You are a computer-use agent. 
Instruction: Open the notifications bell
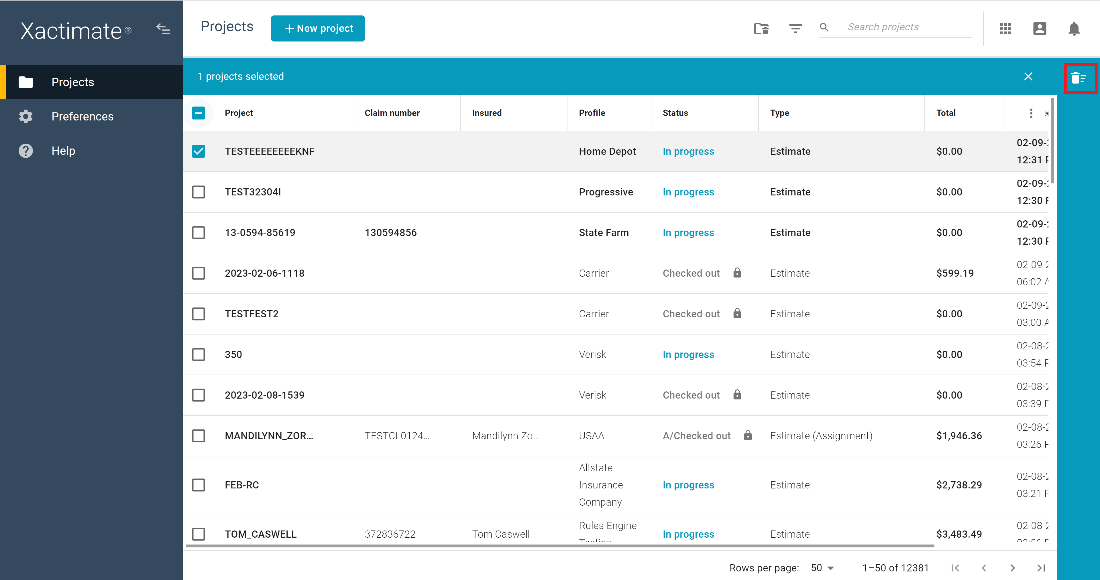click(1074, 28)
